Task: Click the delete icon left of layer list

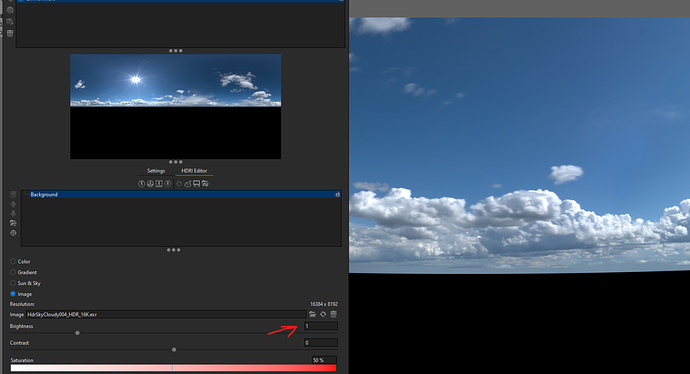Action: (x=13, y=194)
